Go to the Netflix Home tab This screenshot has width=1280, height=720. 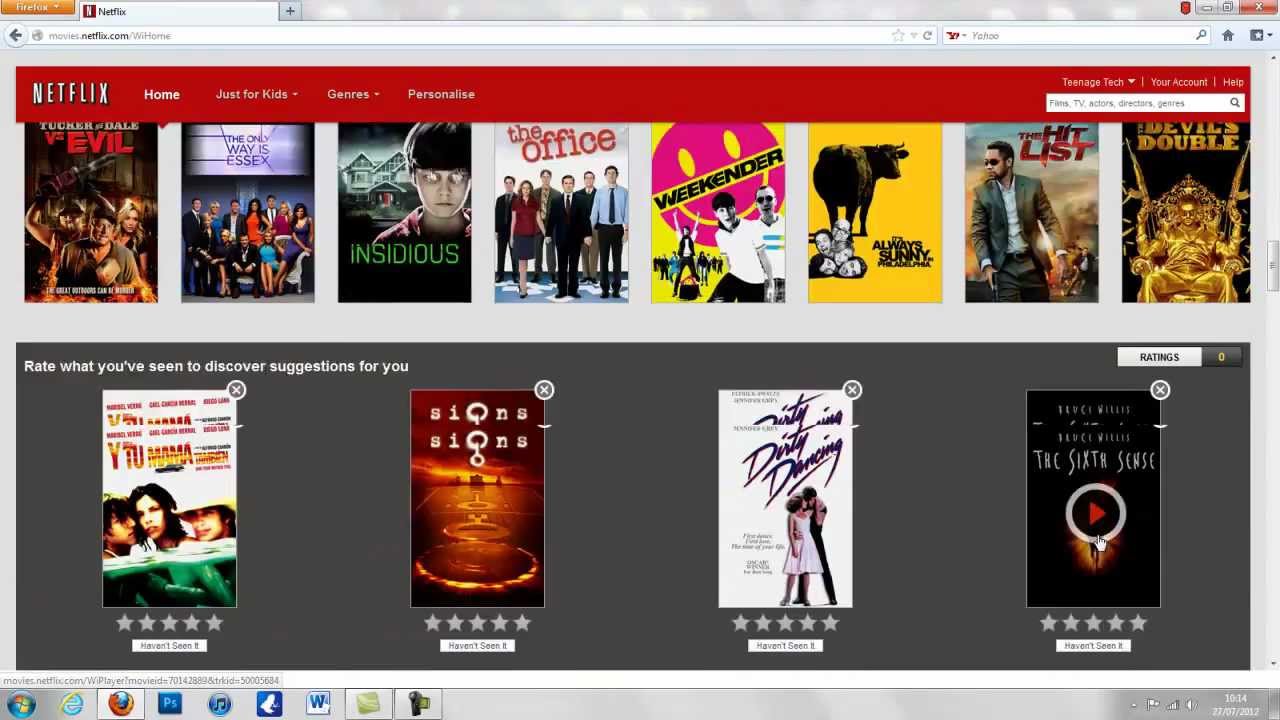point(161,94)
